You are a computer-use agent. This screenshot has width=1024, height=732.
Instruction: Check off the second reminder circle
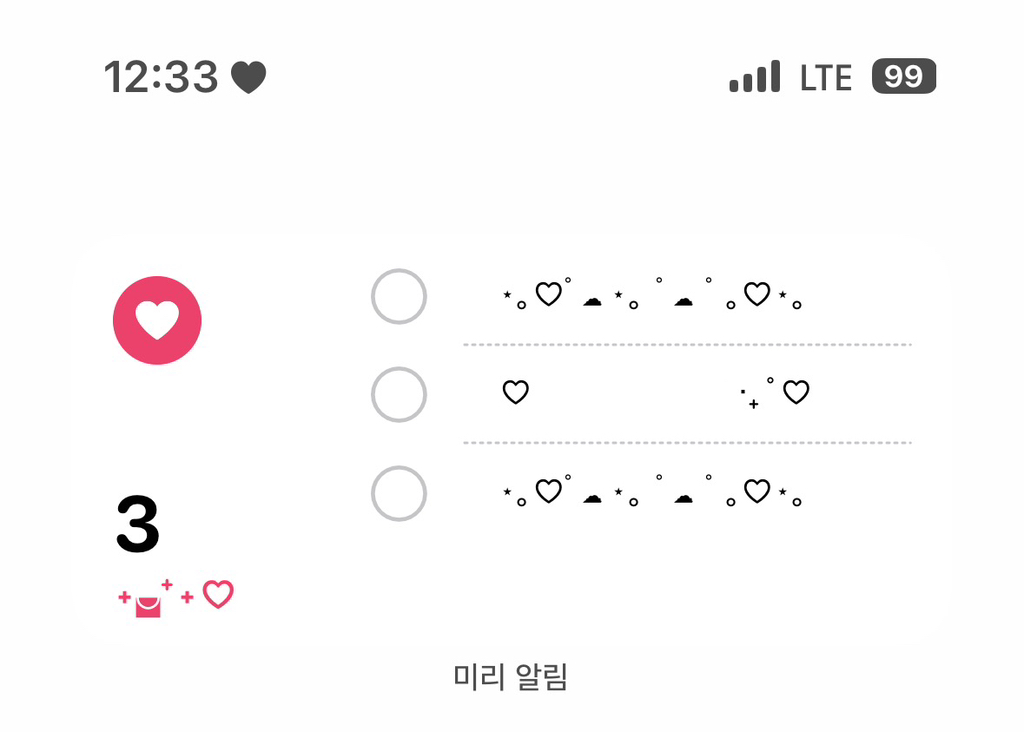[399, 395]
